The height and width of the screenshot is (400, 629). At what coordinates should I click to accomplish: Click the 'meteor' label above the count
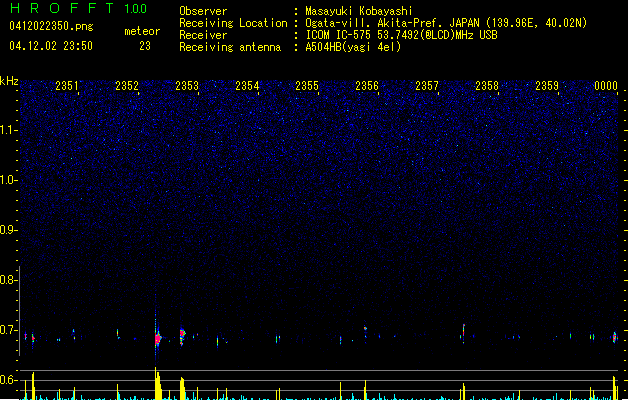pyautogui.click(x=142, y=31)
